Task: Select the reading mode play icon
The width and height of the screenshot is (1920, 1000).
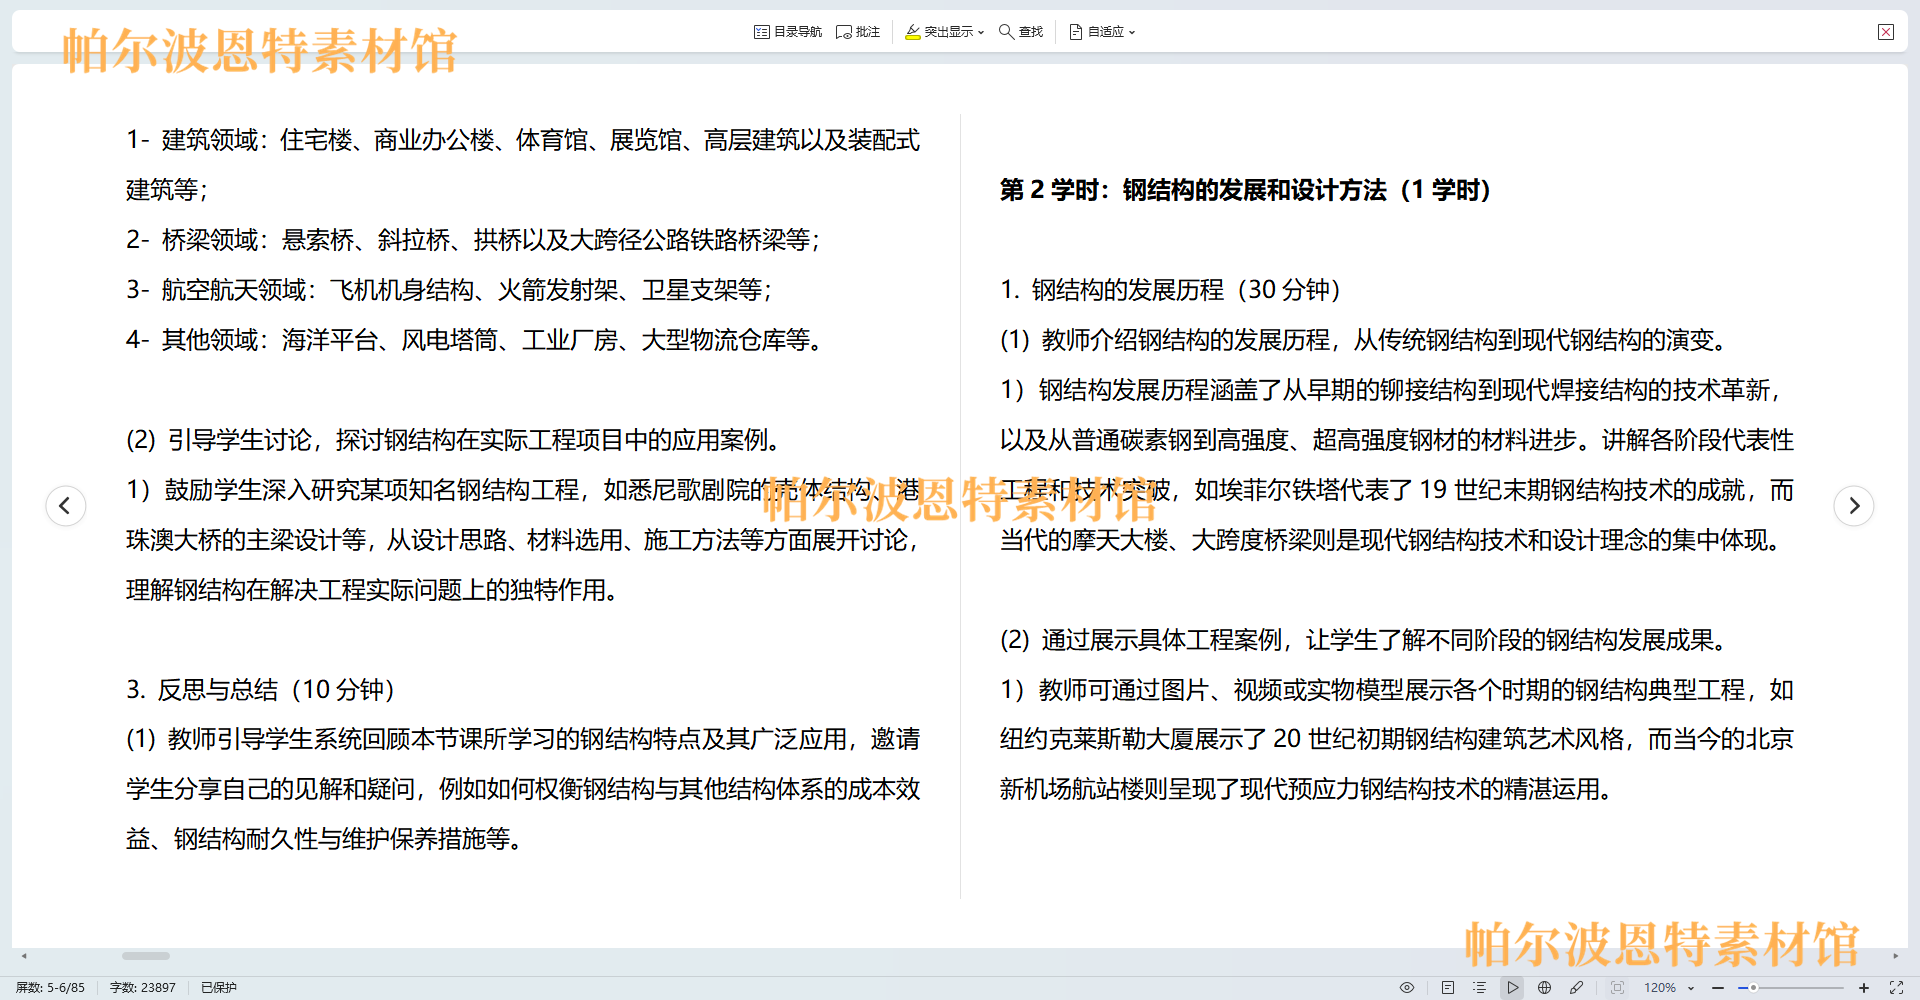Action: coord(1513,988)
